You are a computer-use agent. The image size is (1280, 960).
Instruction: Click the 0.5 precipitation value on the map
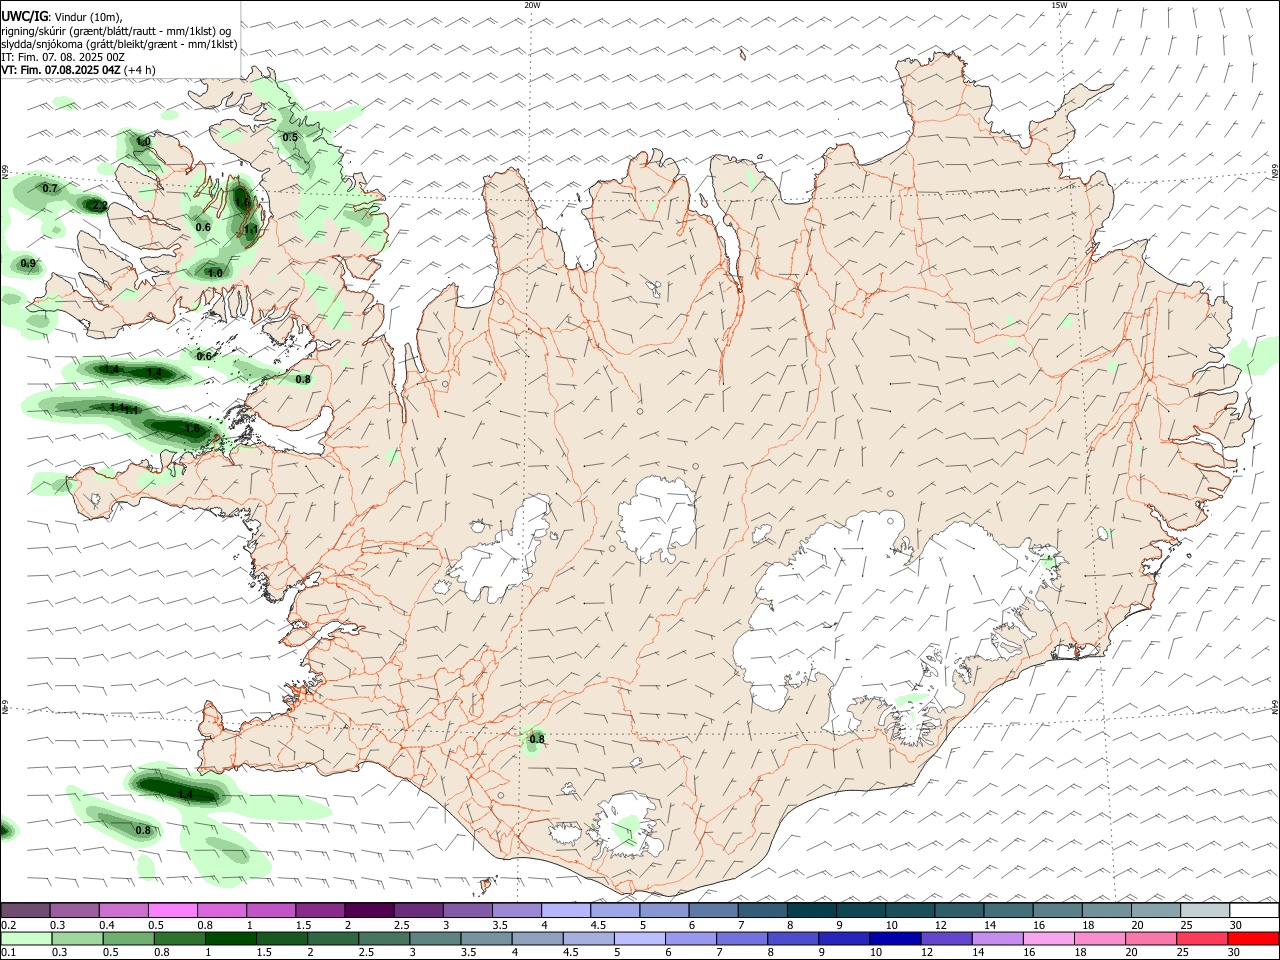coord(290,137)
